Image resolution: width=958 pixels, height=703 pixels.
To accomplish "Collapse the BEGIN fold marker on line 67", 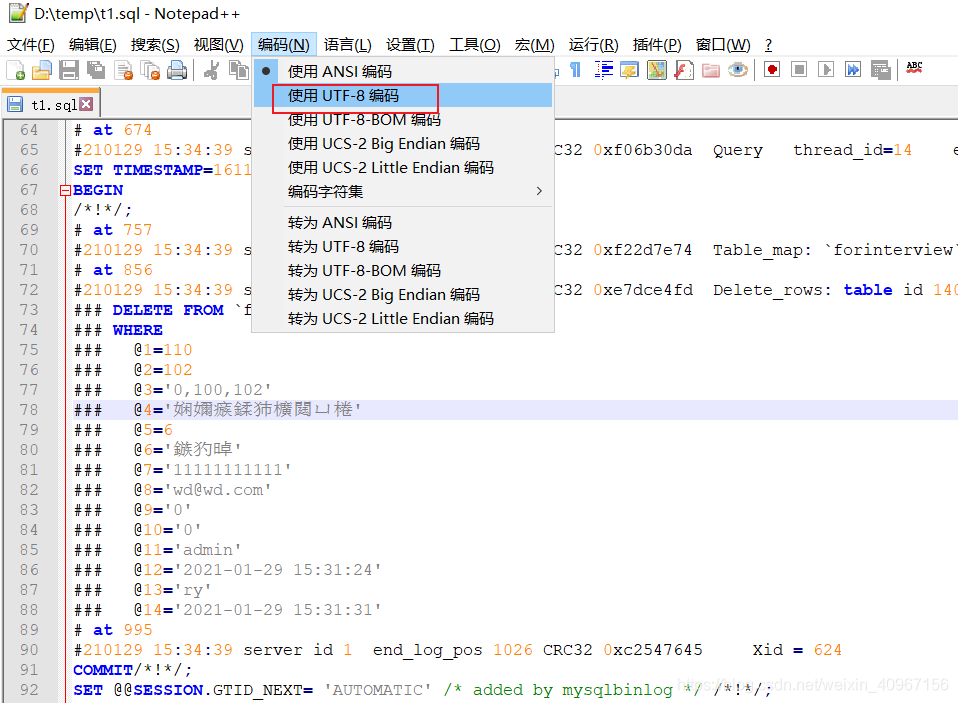I will (x=65, y=191).
